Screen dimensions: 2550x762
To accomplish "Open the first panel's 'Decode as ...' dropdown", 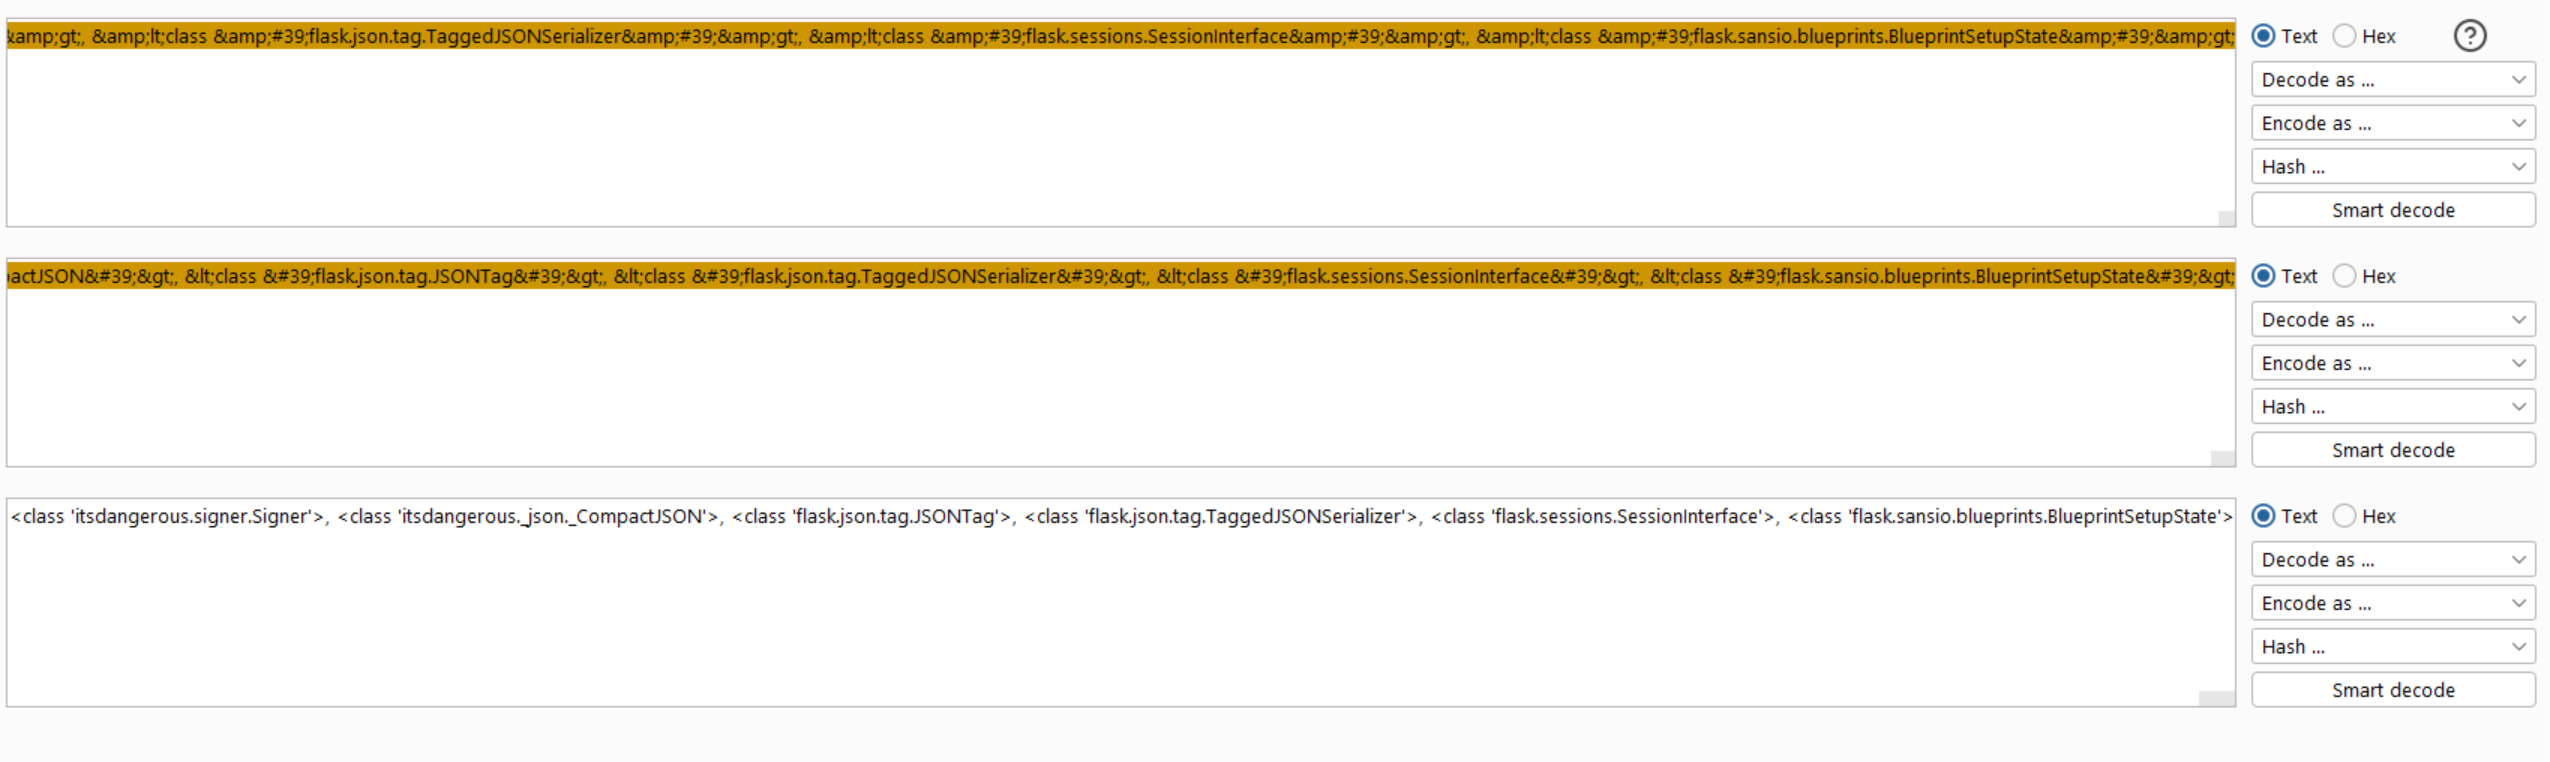I will click(x=2393, y=80).
